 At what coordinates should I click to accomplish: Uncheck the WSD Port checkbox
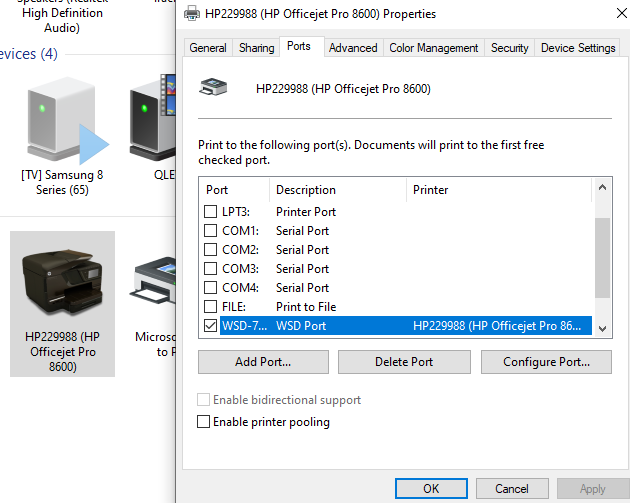pyautogui.click(x=211, y=325)
